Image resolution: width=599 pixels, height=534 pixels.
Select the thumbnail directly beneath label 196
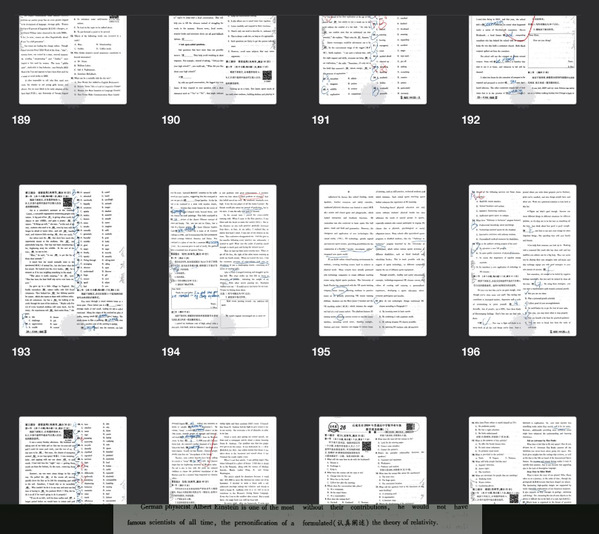(x=523, y=460)
